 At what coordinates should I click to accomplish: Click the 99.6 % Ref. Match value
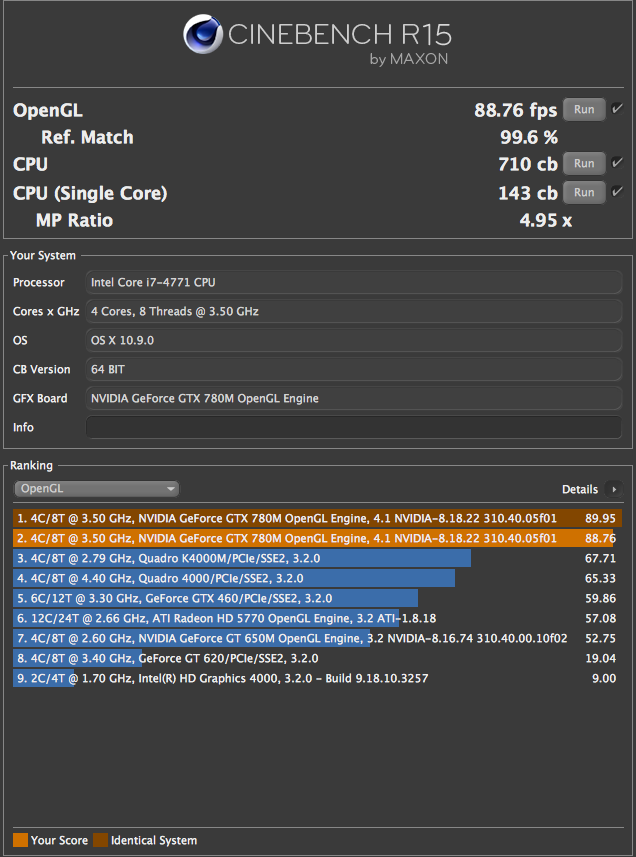pyautogui.click(x=529, y=137)
